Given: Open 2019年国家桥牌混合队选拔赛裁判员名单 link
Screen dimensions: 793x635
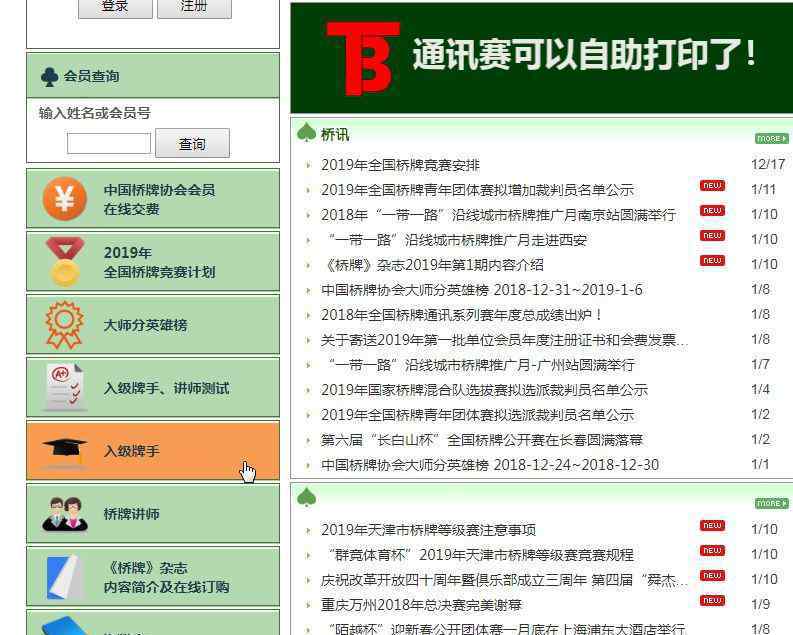Looking at the screenshot, I should [484, 390].
